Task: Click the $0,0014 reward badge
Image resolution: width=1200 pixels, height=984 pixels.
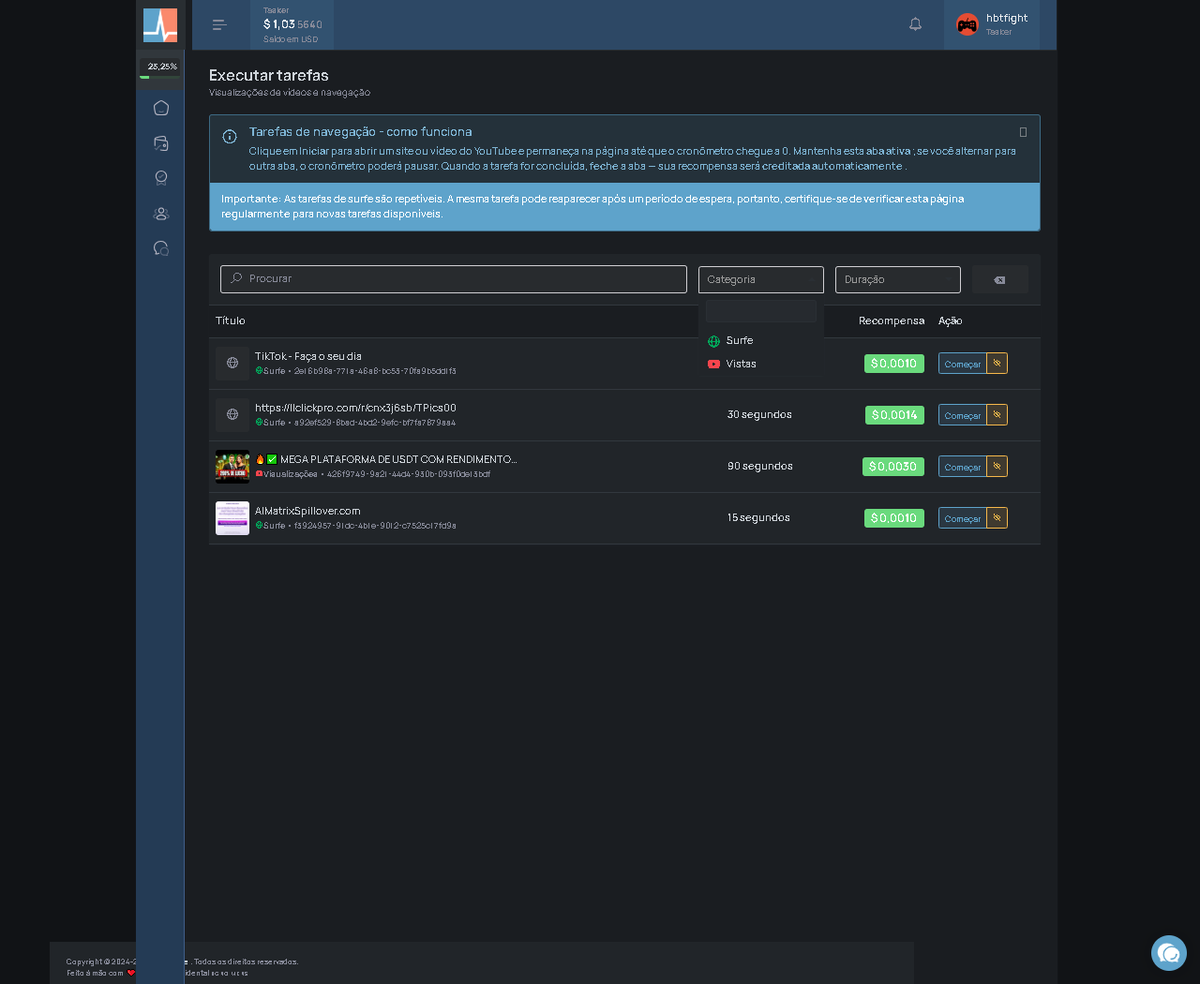Action: pyautogui.click(x=894, y=415)
